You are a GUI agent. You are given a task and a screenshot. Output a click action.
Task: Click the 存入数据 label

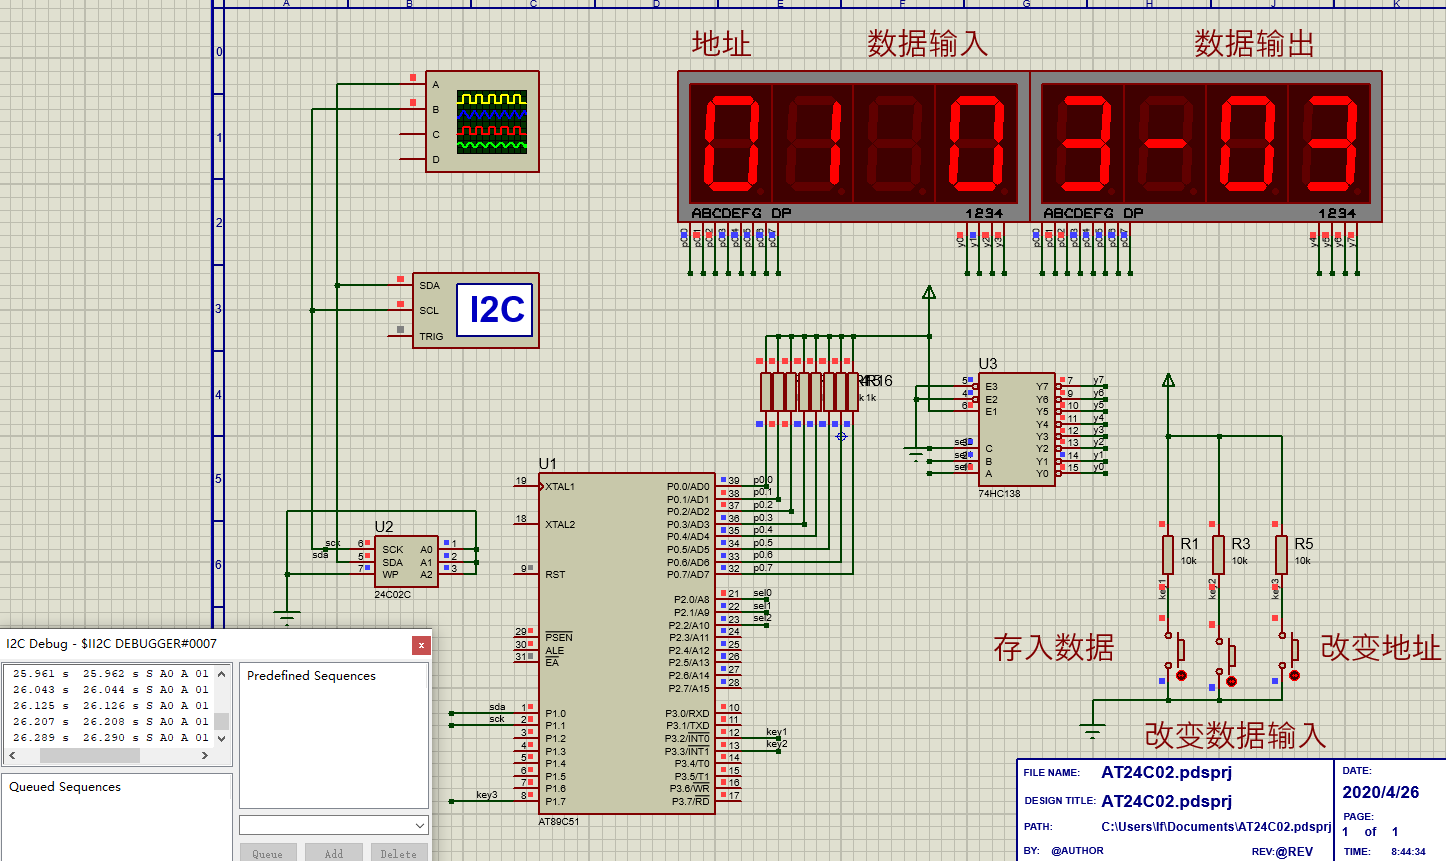coord(1053,648)
